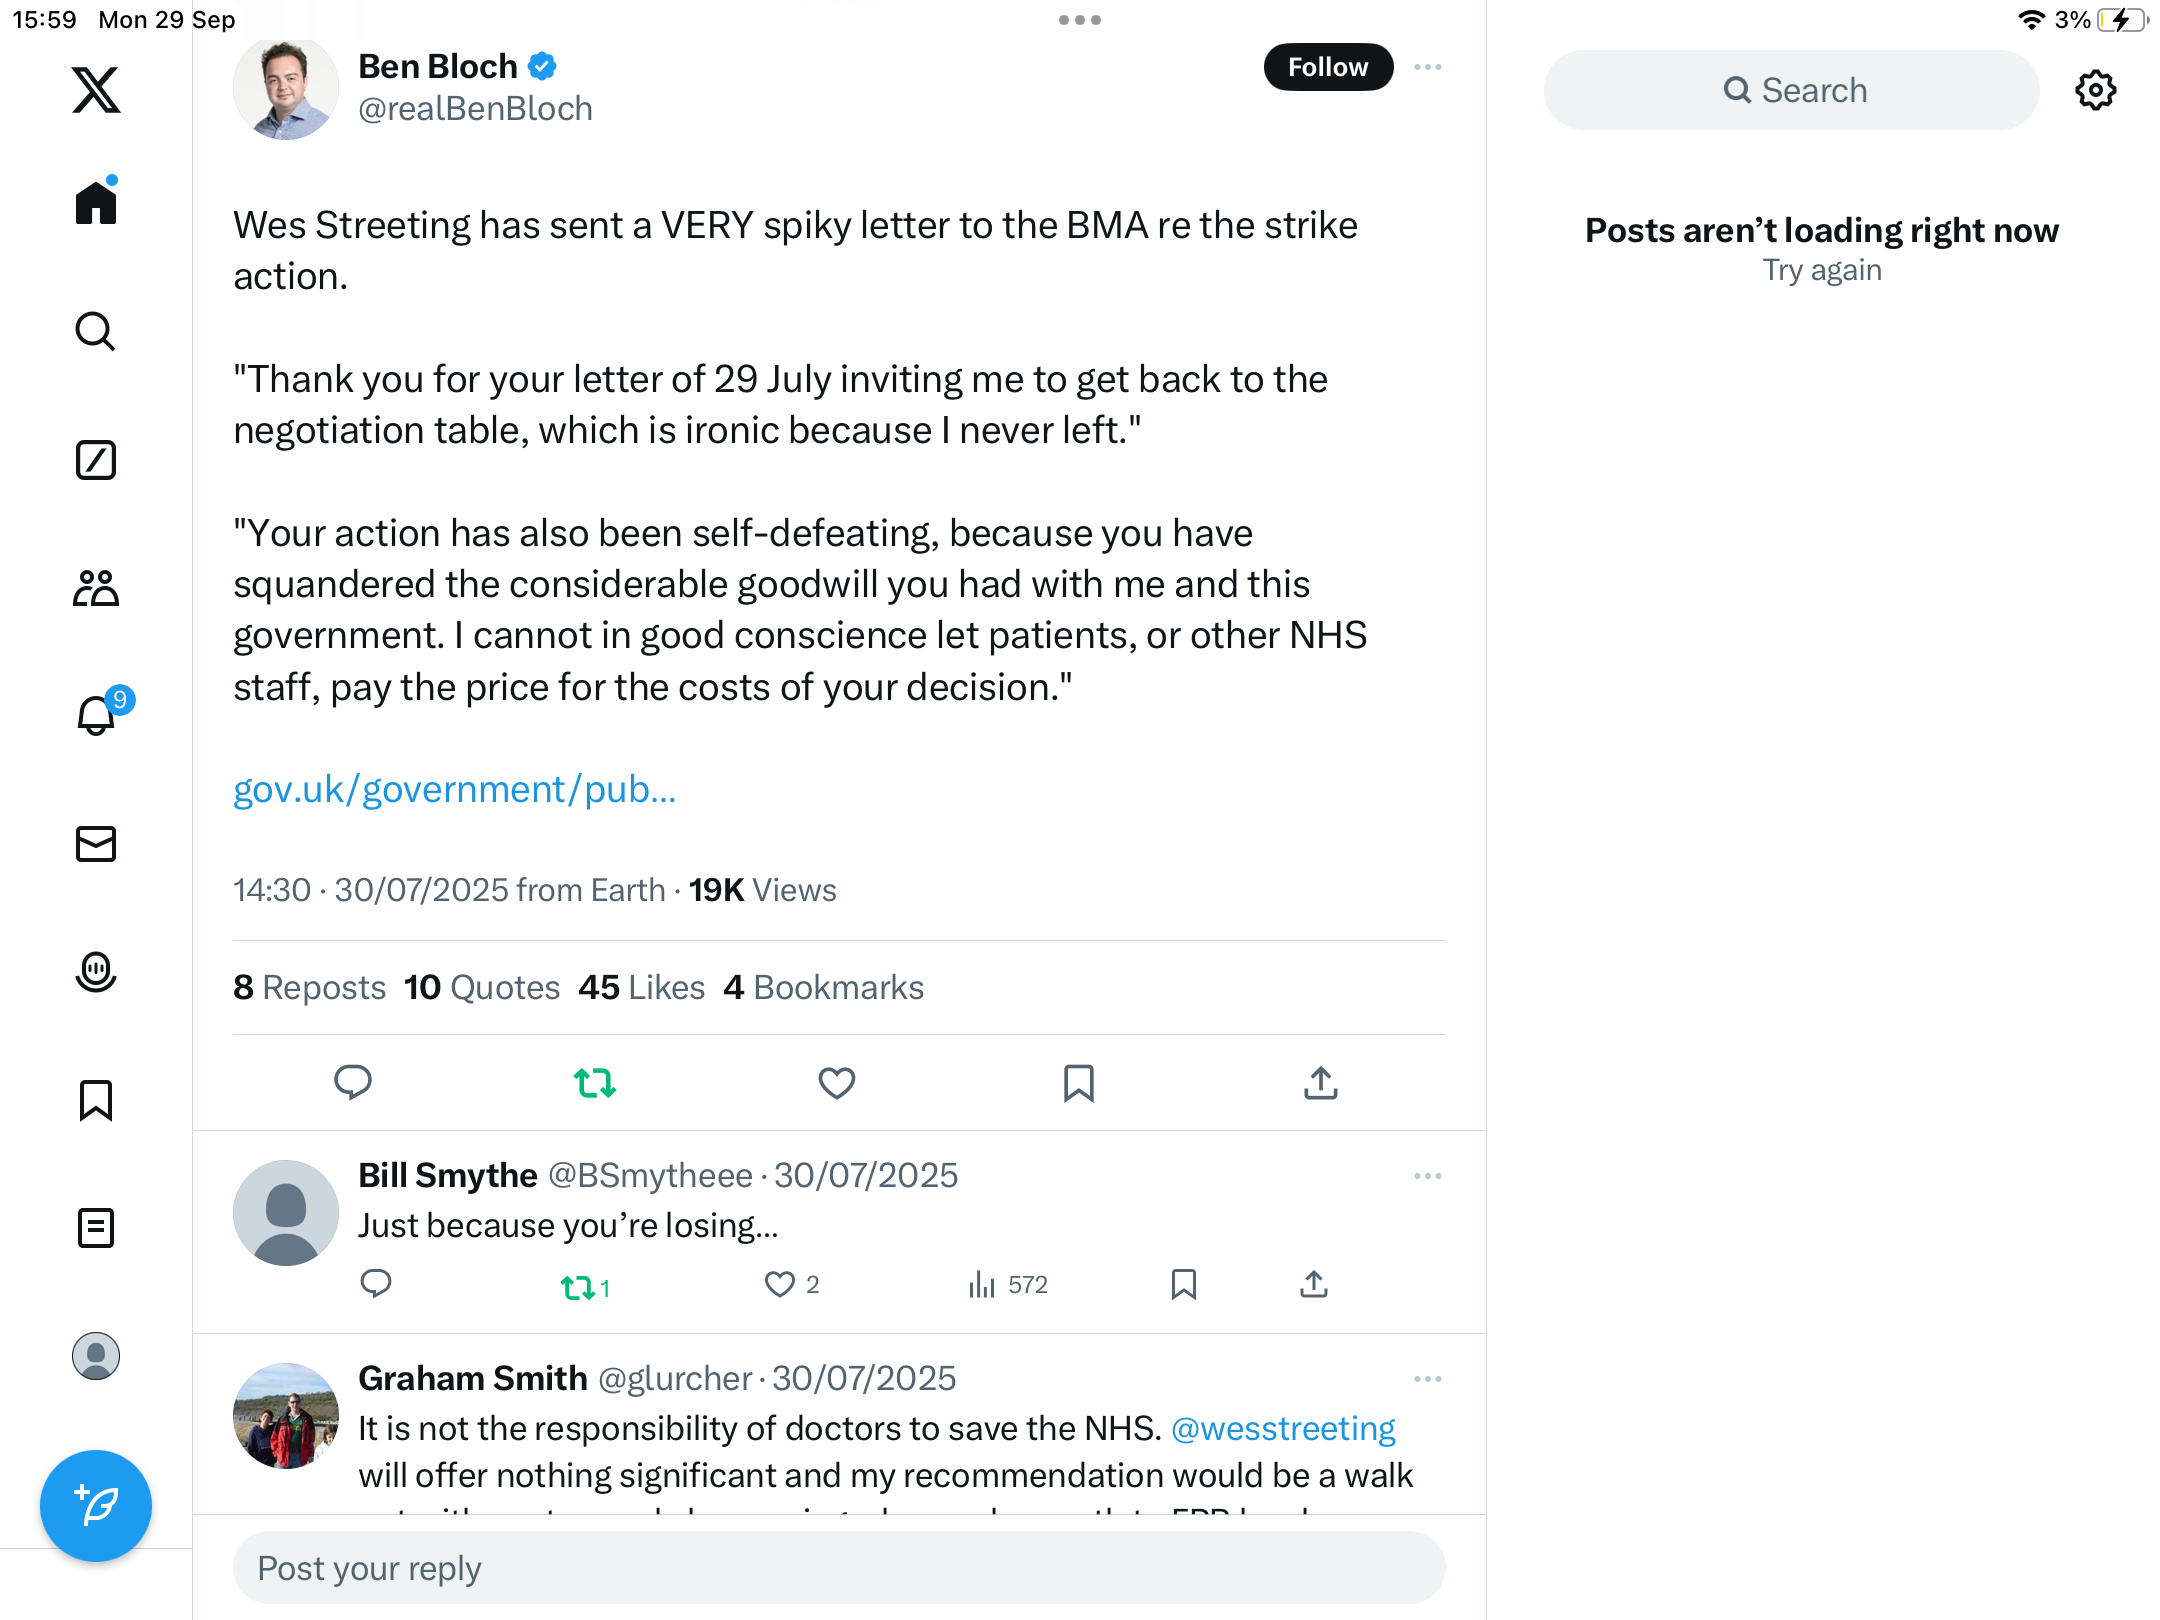Viewport: 2160px width, 1620px height.
Task: Open the Notifications bell
Action: click(97, 716)
